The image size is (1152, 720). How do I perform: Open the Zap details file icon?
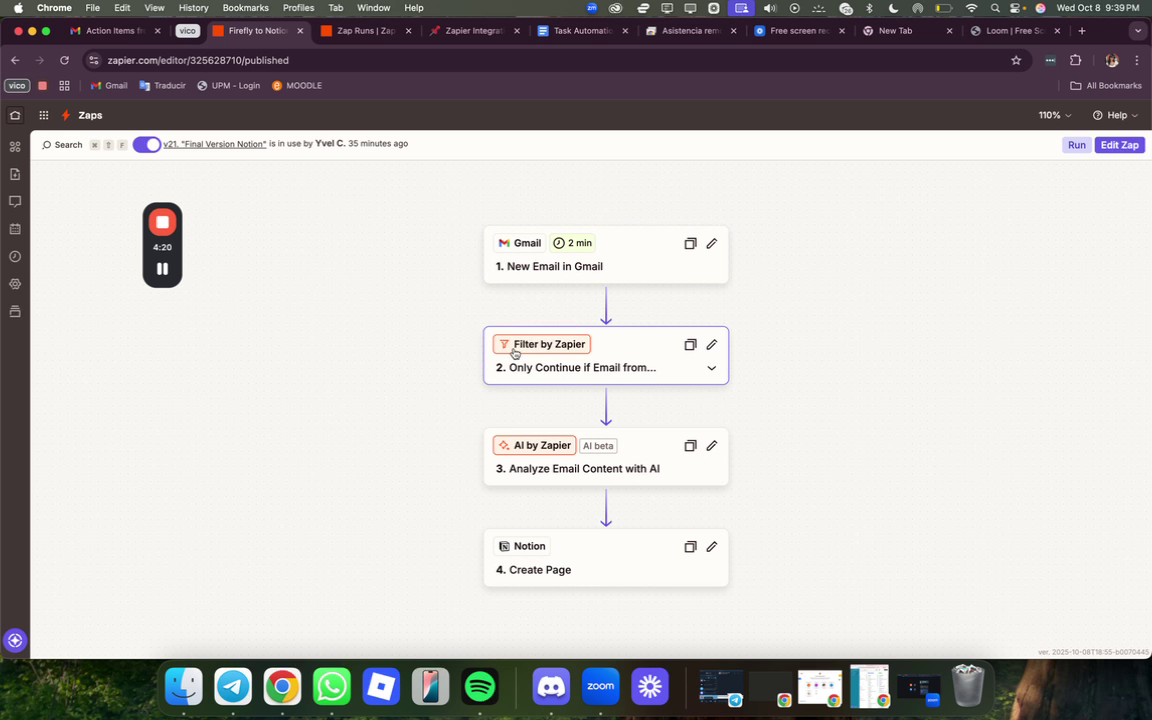pyautogui.click(x=15, y=174)
